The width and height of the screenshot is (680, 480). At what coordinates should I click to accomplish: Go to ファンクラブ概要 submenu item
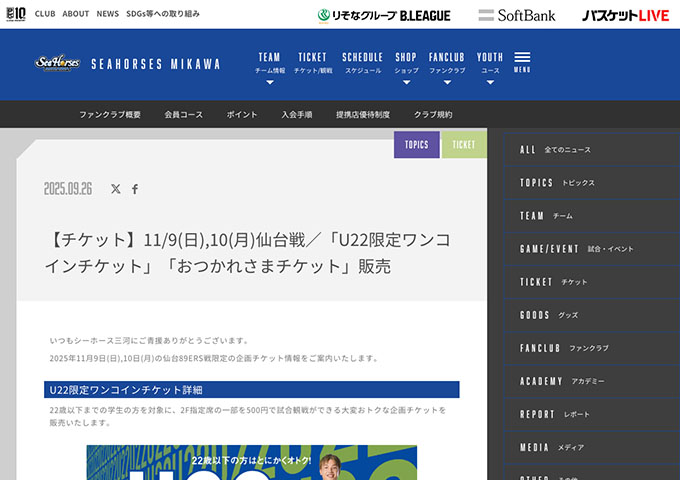click(x=110, y=114)
